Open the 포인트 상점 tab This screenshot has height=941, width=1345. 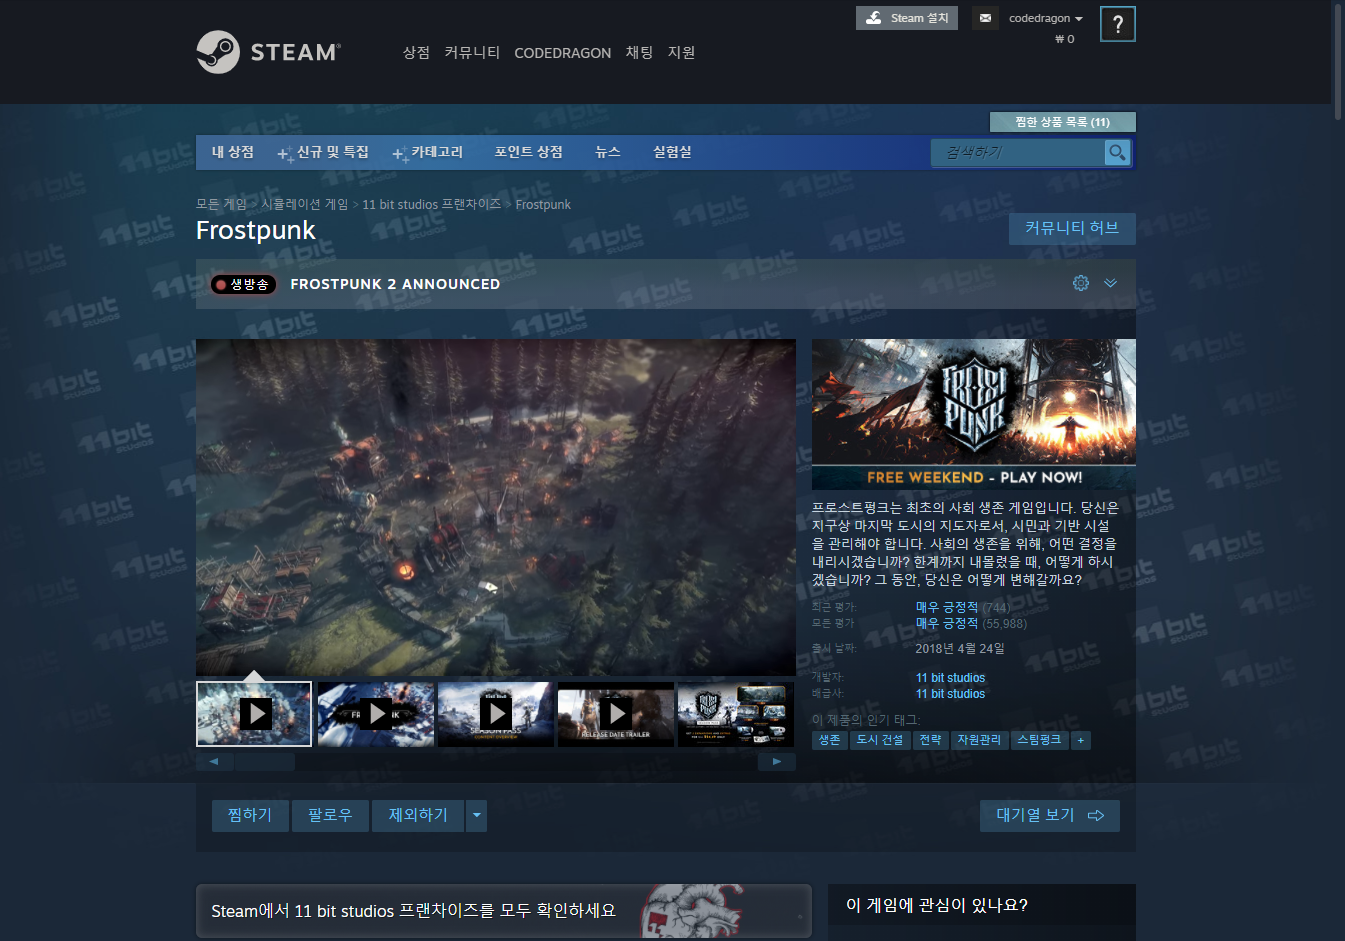click(x=528, y=152)
